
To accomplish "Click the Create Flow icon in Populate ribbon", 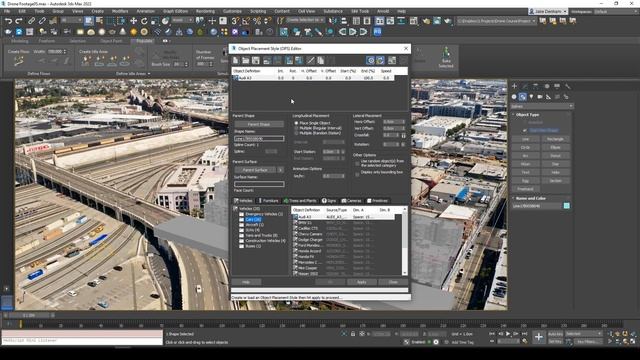I will coord(18,61).
